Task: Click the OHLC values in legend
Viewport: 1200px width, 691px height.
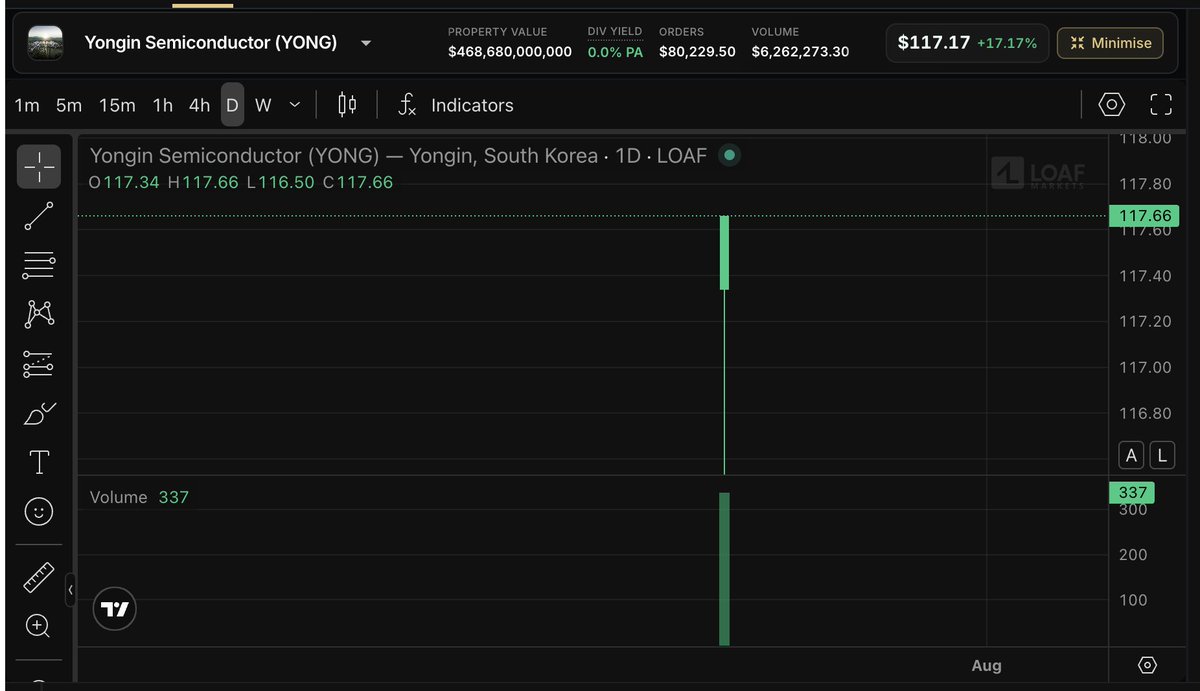Action: coord(241,182)
